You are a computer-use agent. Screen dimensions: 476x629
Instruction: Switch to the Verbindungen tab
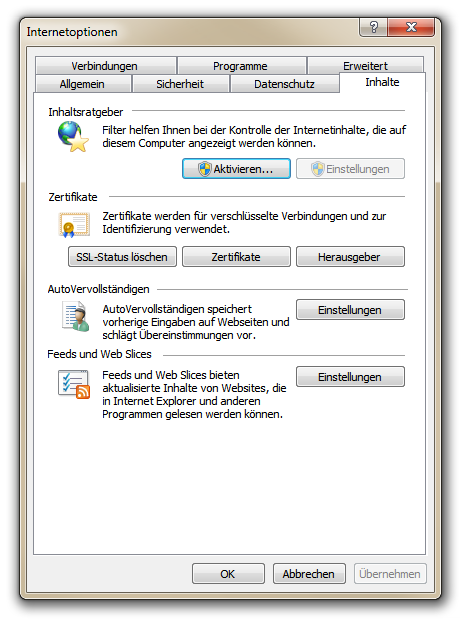(x=105, y=66)
